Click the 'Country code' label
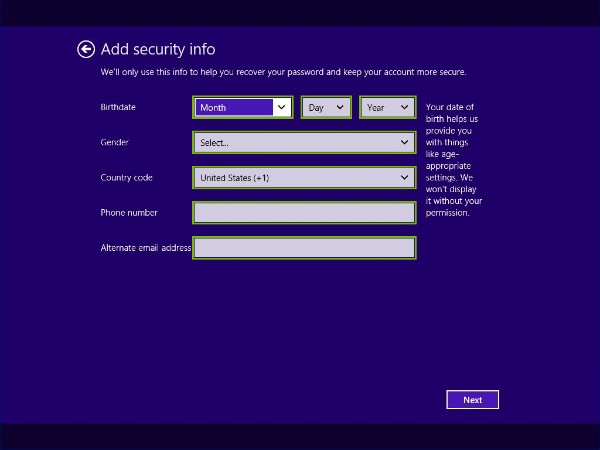This screenshot has height=450, width=600. click(x=126, y=178)
